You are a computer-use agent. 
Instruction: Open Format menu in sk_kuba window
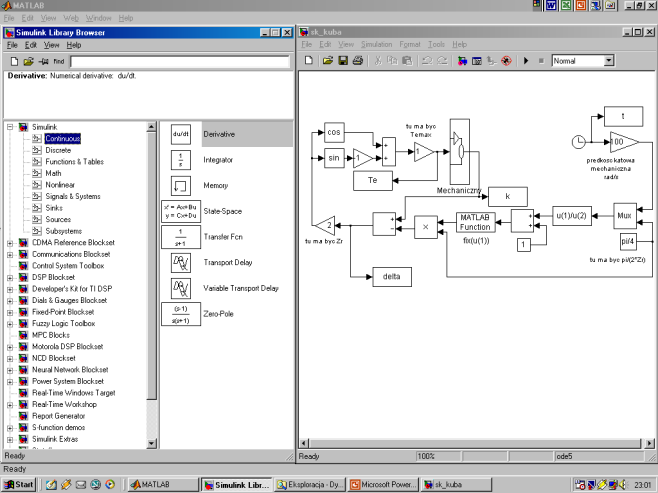click(410, 44)
